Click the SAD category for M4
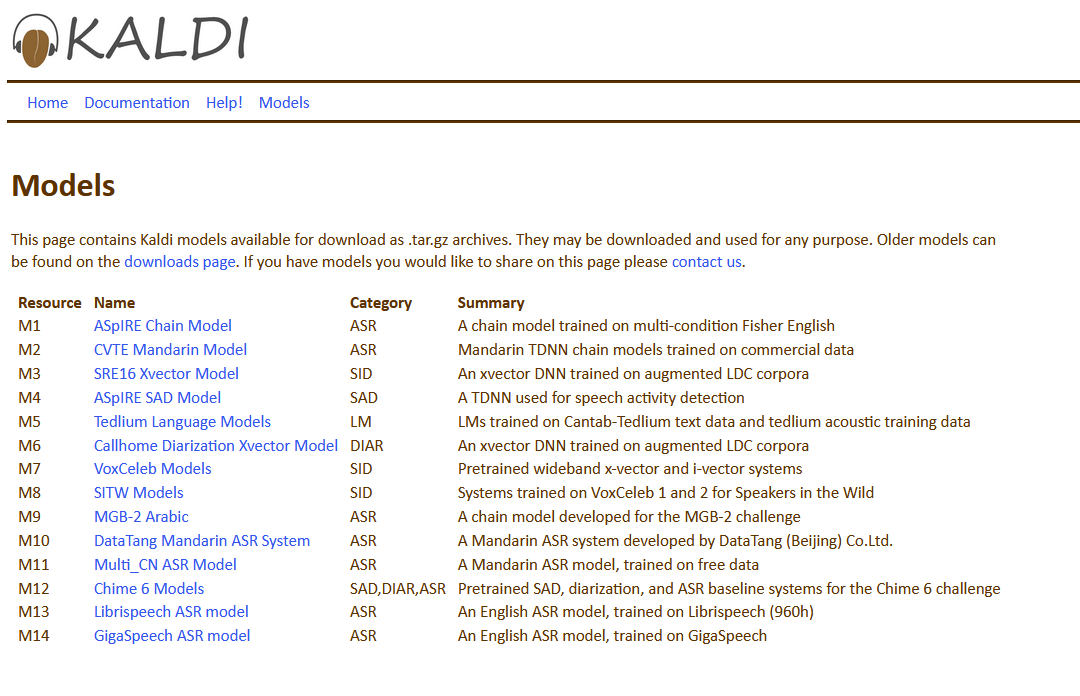1080x696 pixels. click(x=364, y=398)
